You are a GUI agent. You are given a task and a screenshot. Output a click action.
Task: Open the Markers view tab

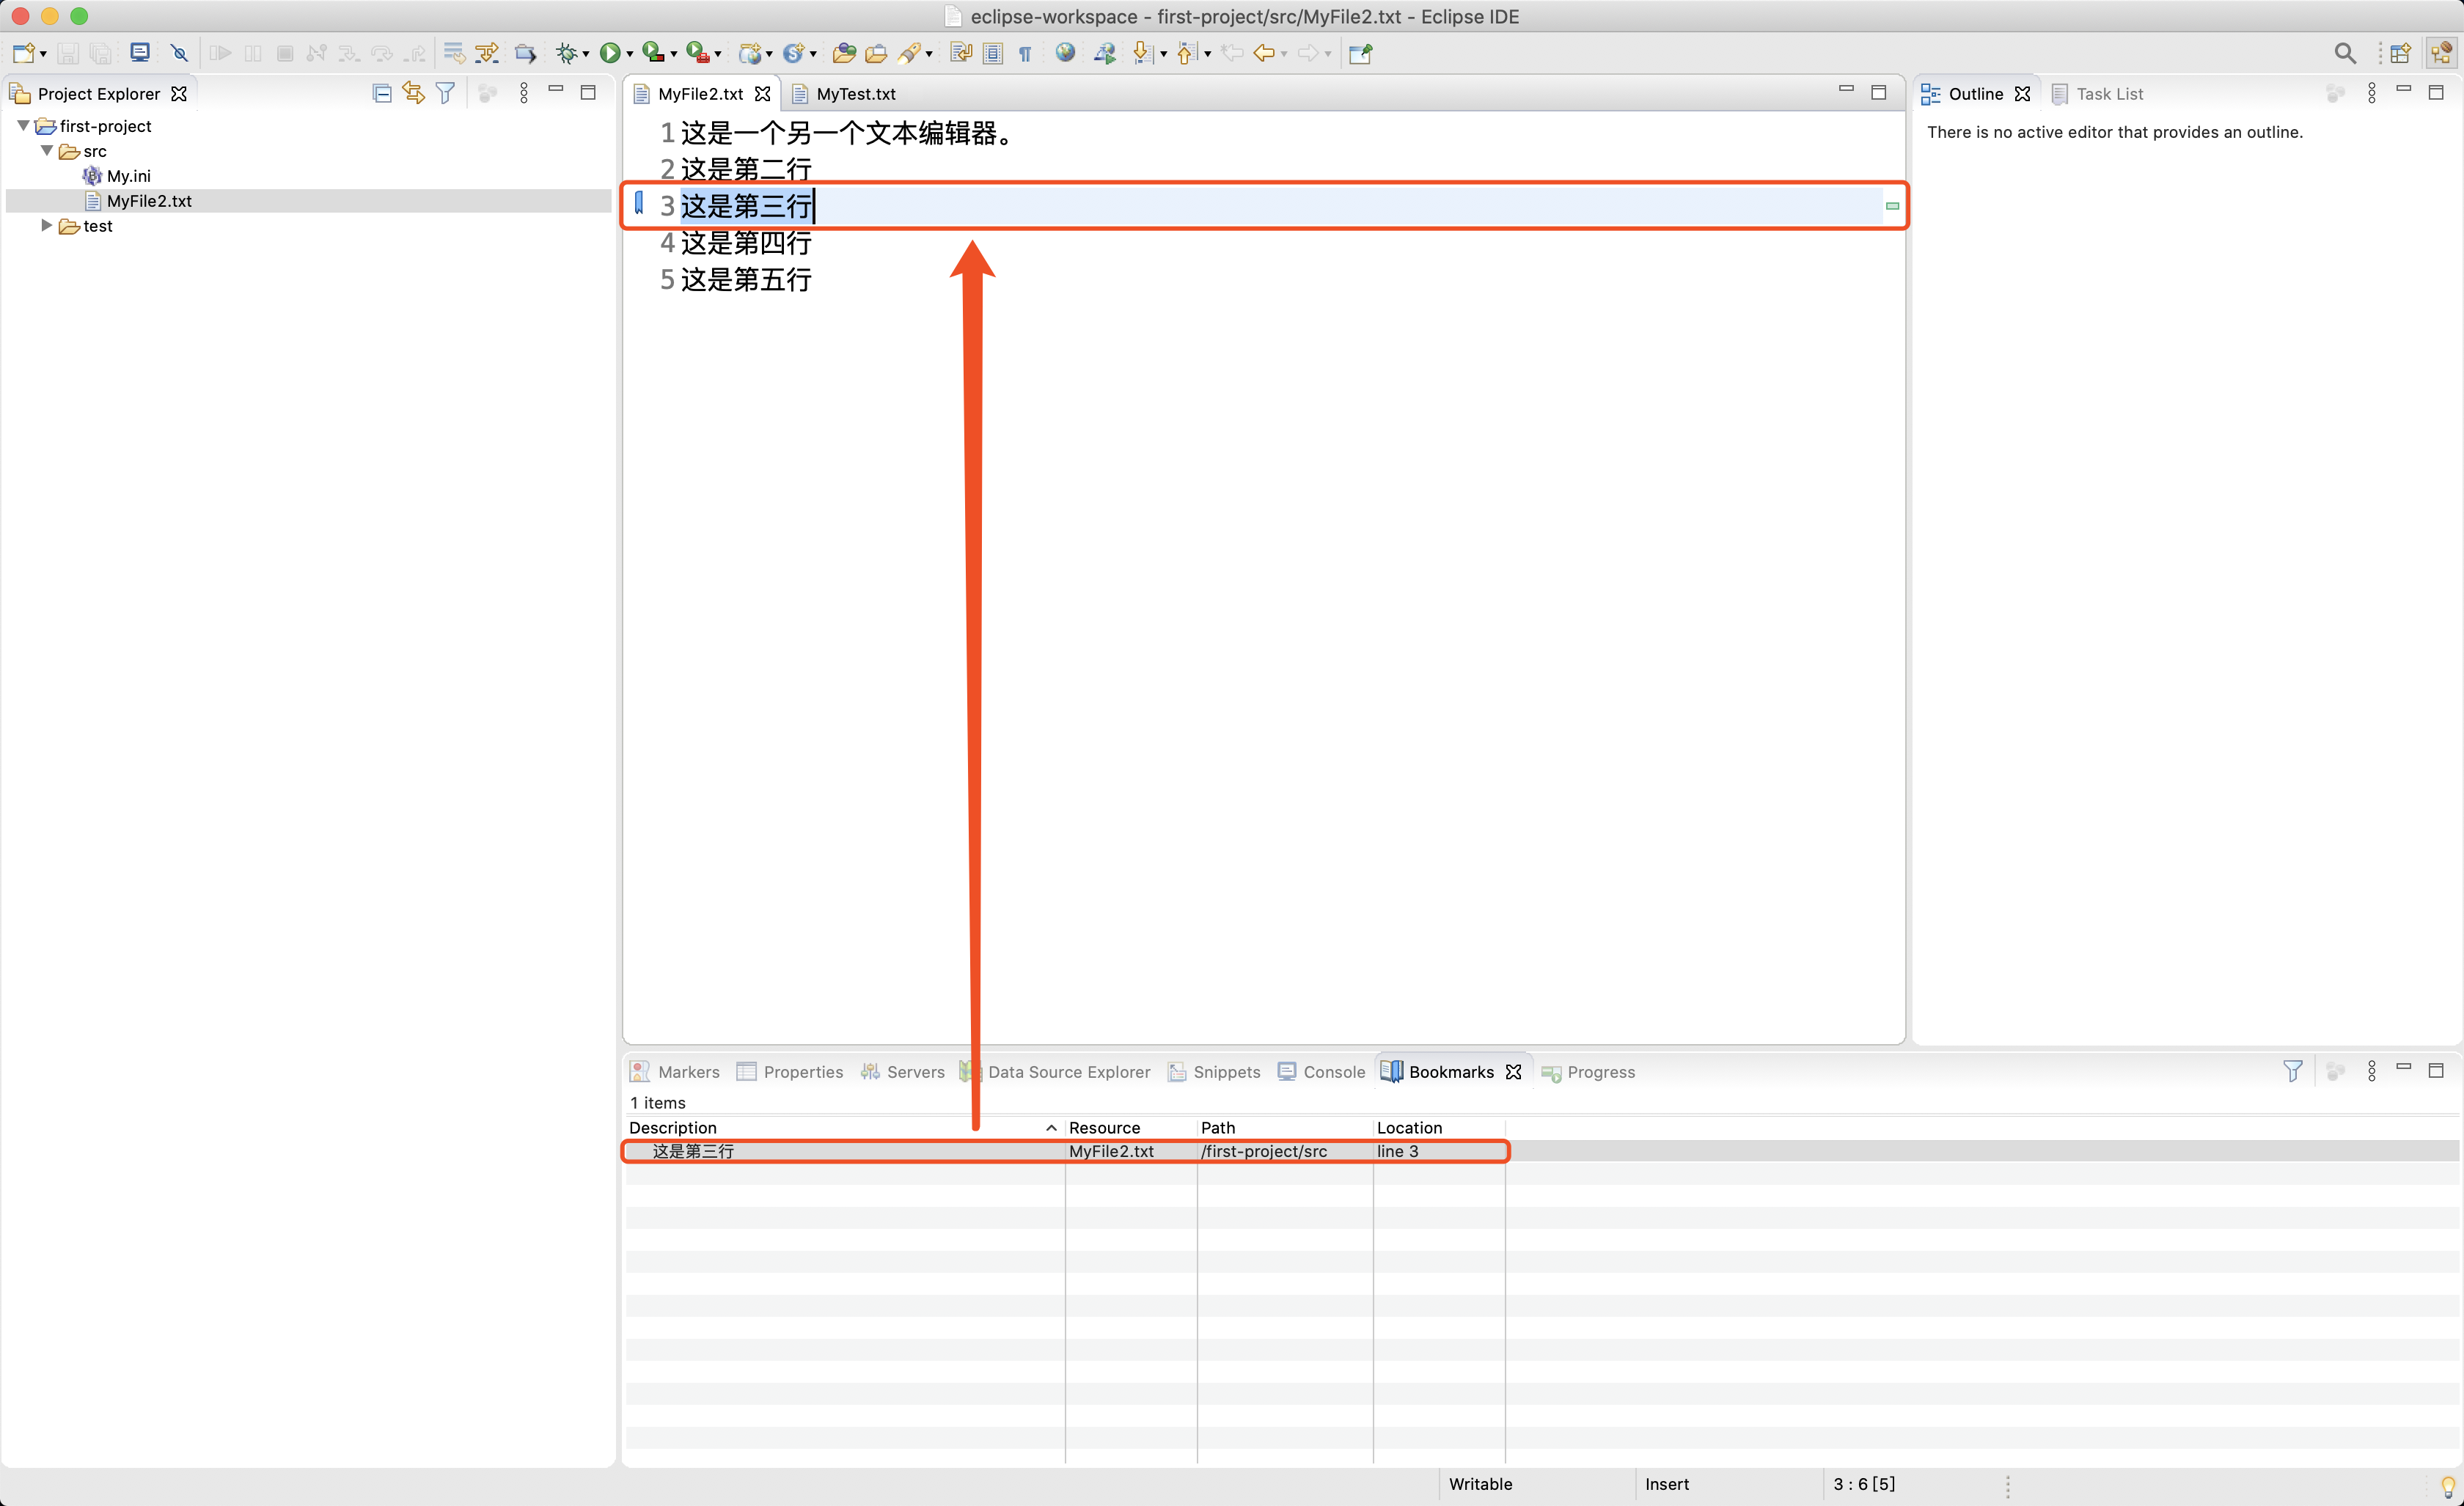675,1071
